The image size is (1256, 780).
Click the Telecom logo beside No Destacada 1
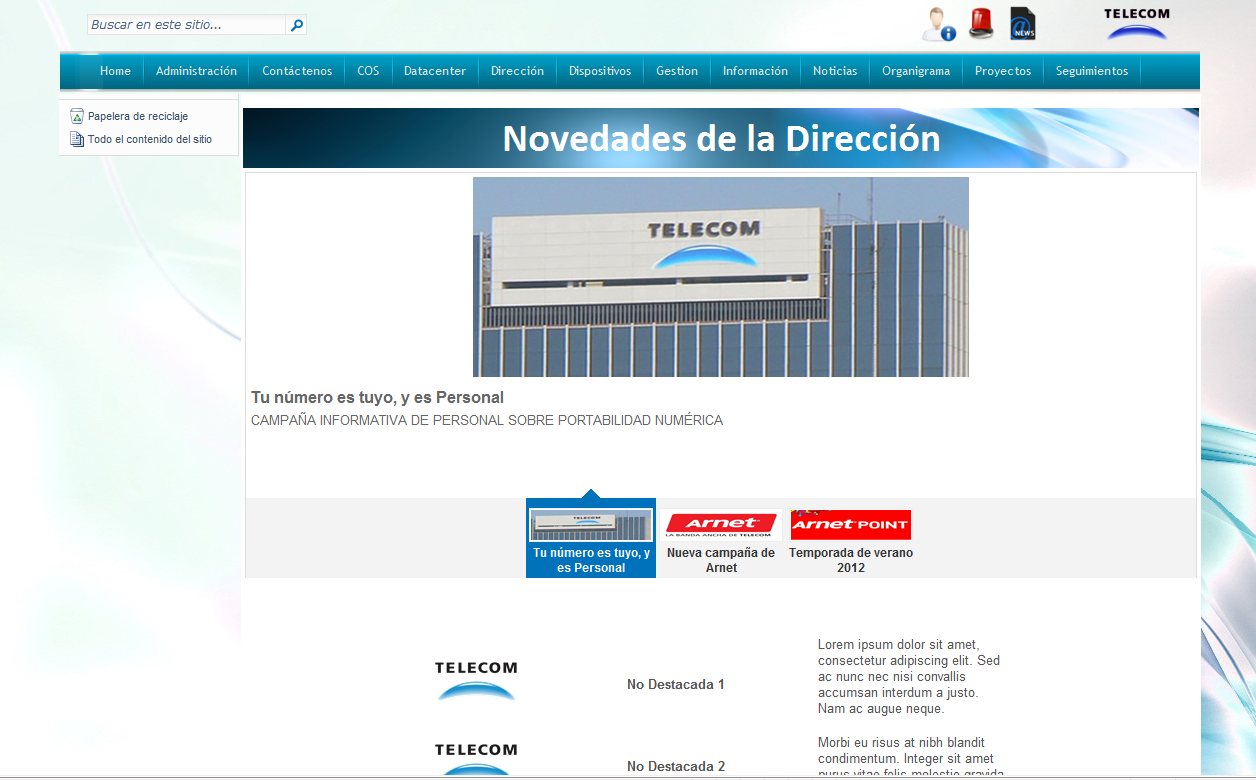476,681
